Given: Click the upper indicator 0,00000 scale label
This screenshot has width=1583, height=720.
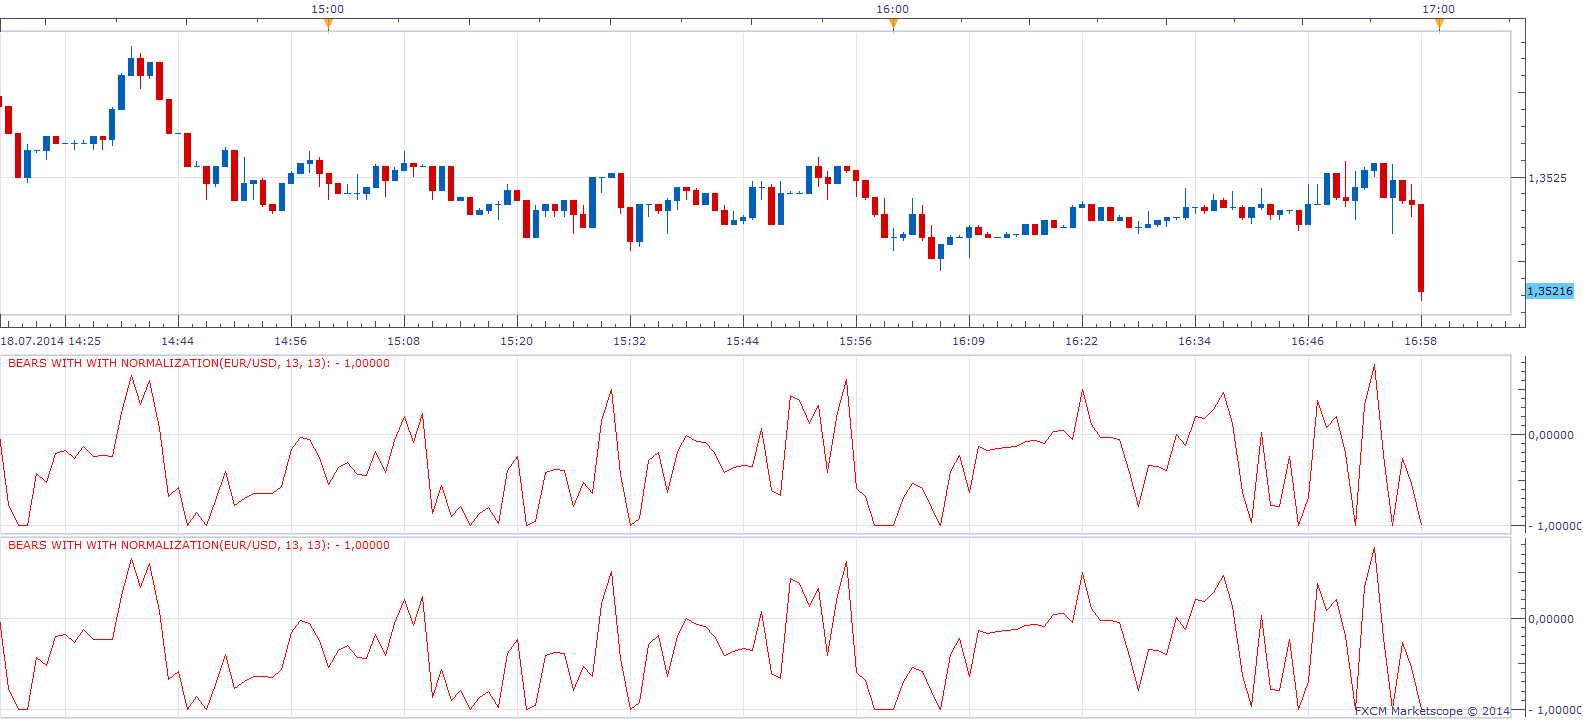Looking at the screenshot, I should (1551, 435).
